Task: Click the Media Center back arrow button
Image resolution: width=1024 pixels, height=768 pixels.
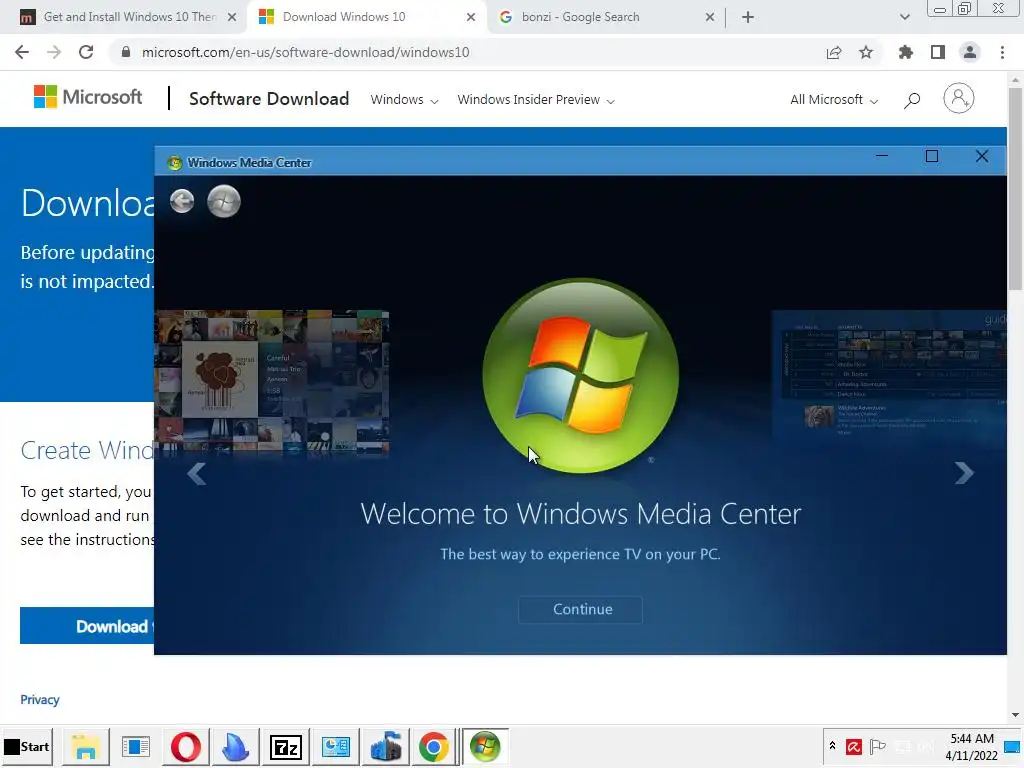Action: click(x=182, y=201)
